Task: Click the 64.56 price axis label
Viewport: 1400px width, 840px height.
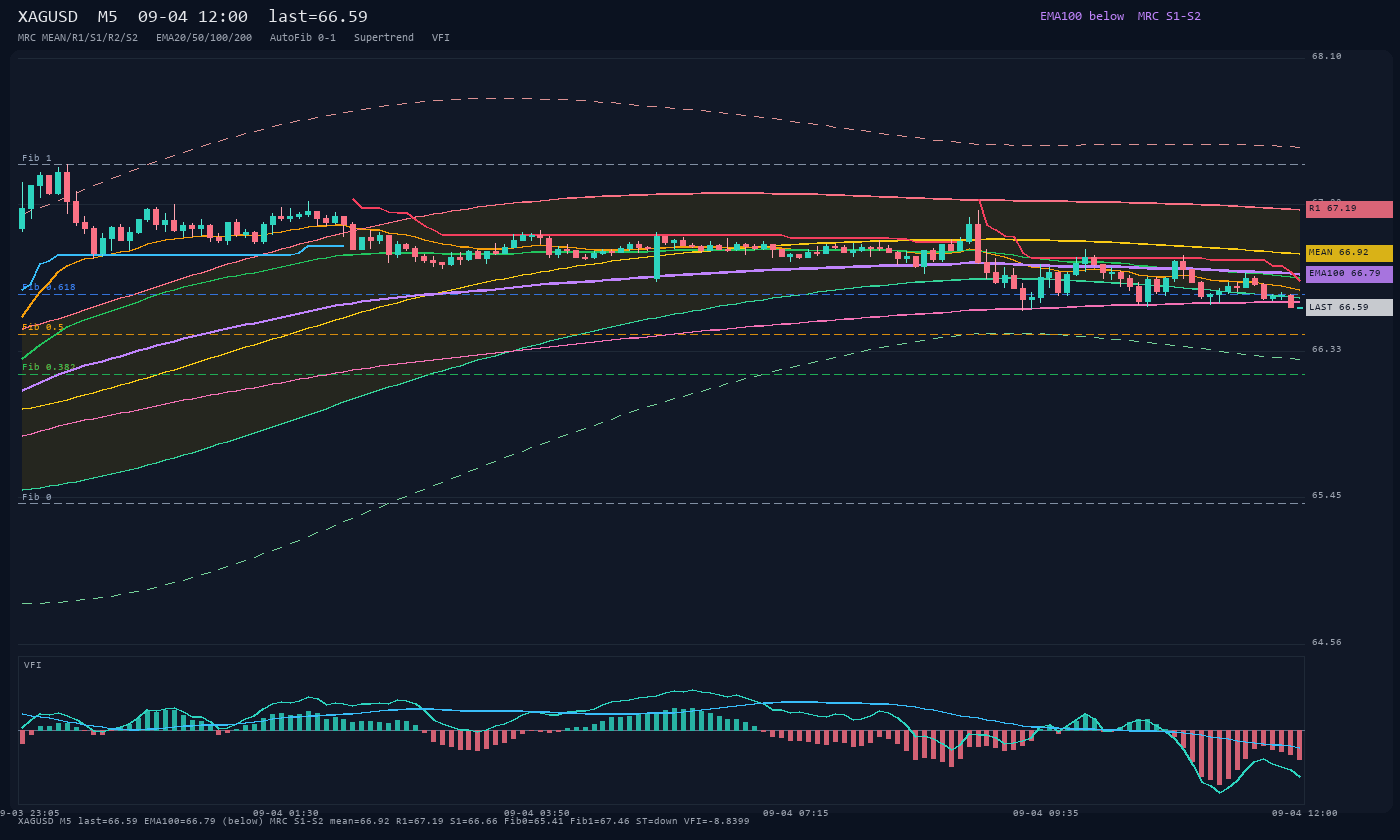Action: coord(1327,643)
